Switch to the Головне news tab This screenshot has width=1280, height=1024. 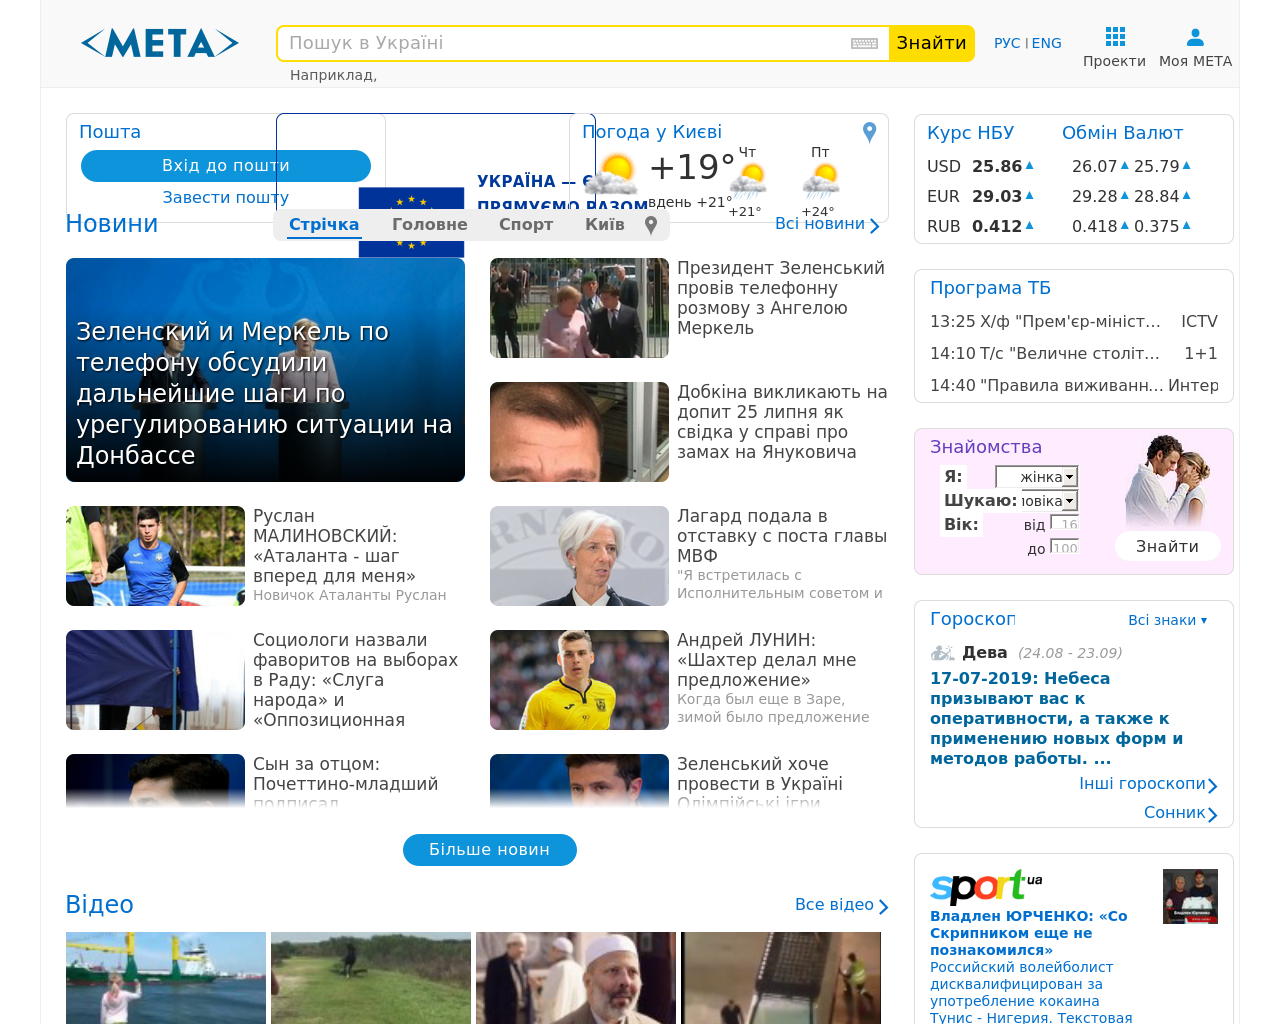[430, 224]
